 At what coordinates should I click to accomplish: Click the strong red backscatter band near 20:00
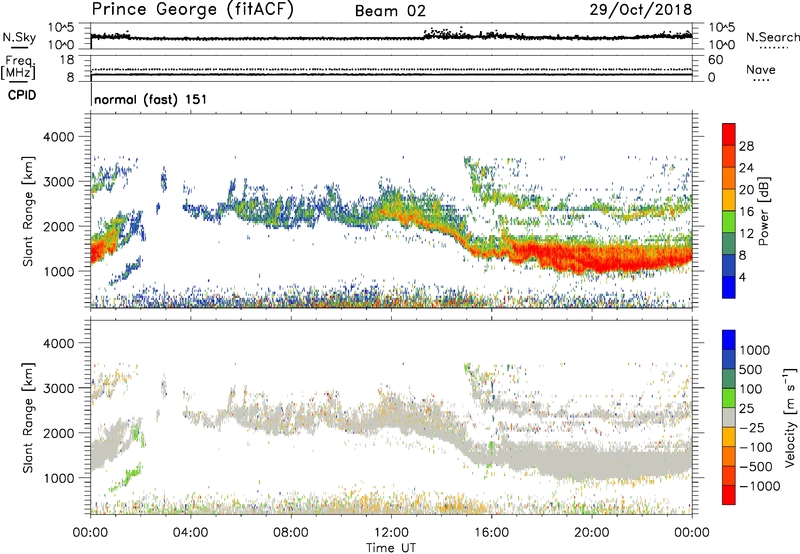pyautogui.click(x=592, y=257)
